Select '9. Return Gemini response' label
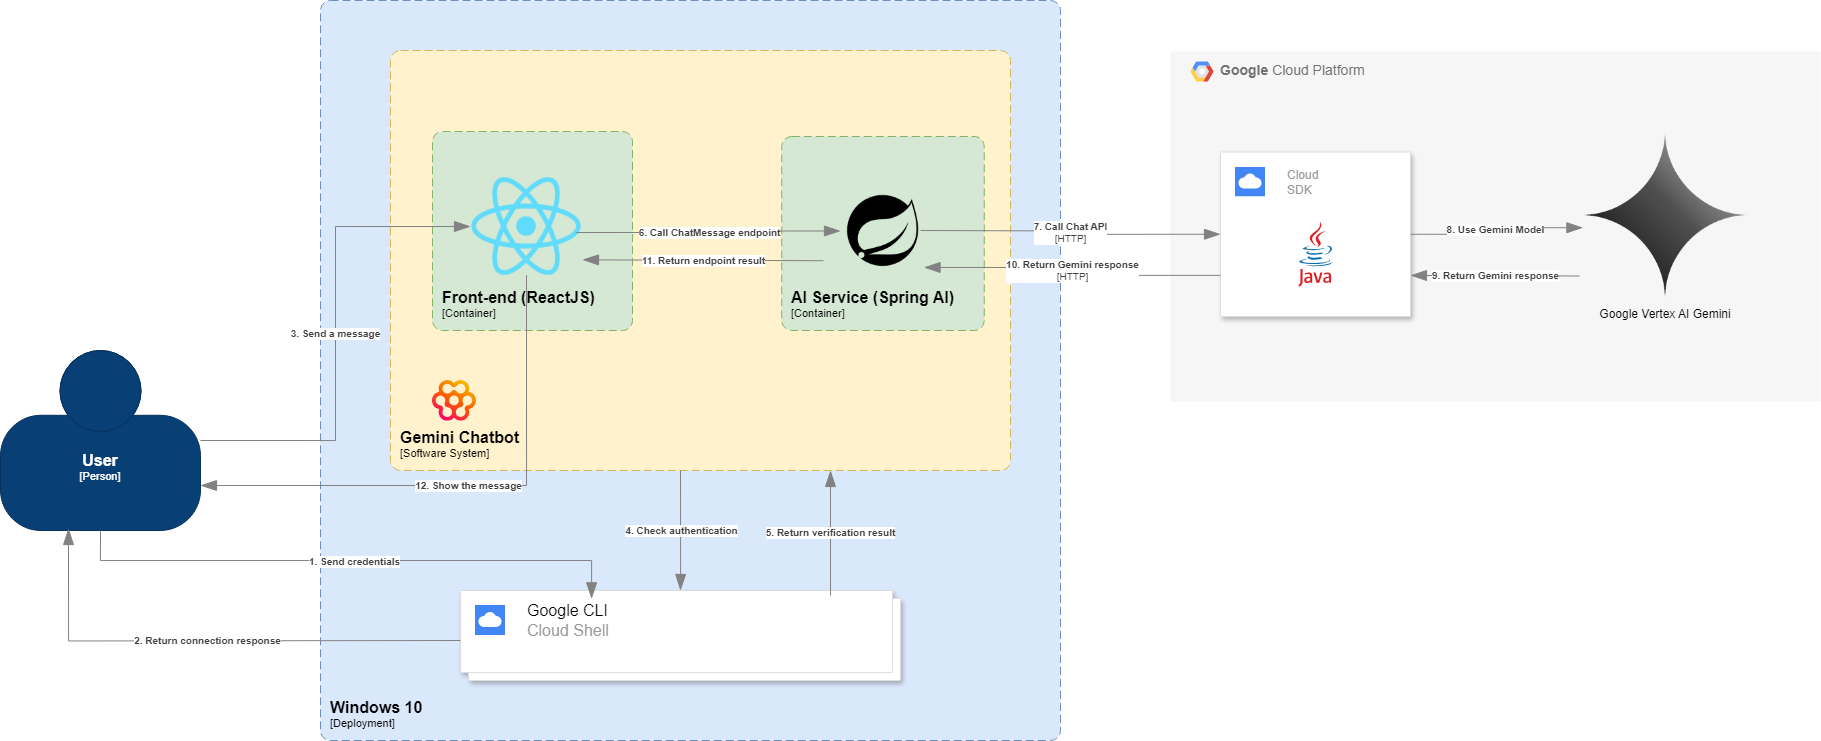Viewport: 1821px width, 741px height. [x=1495, y=276]
